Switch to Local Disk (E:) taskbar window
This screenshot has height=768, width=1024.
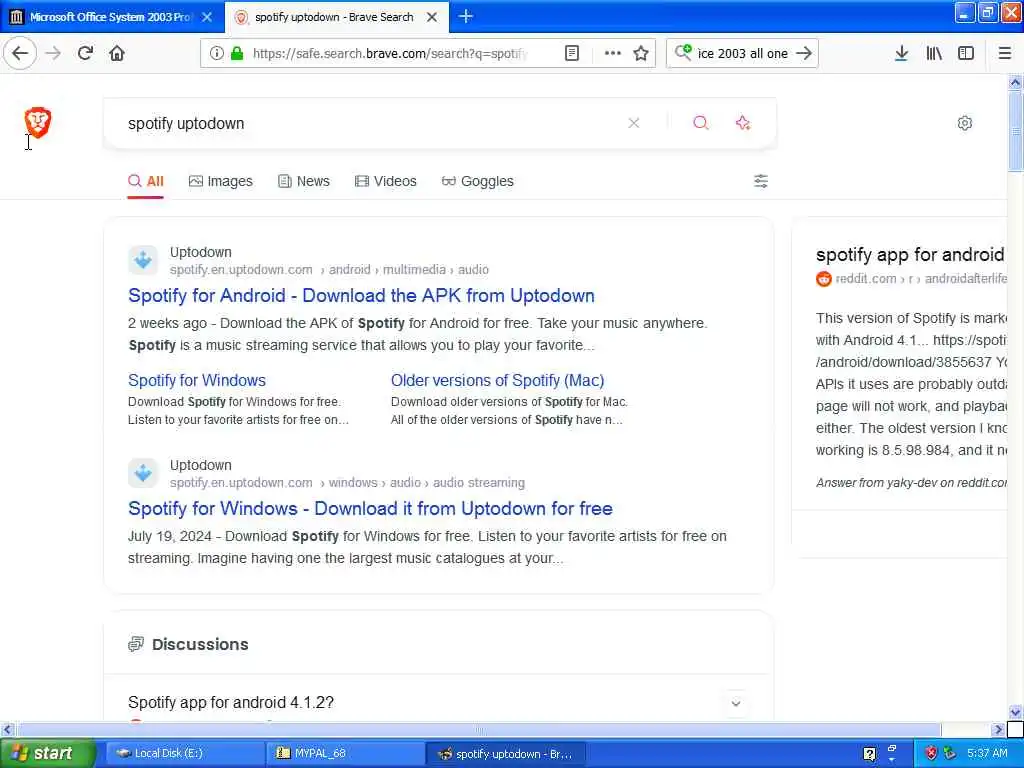tap(184, 753)
